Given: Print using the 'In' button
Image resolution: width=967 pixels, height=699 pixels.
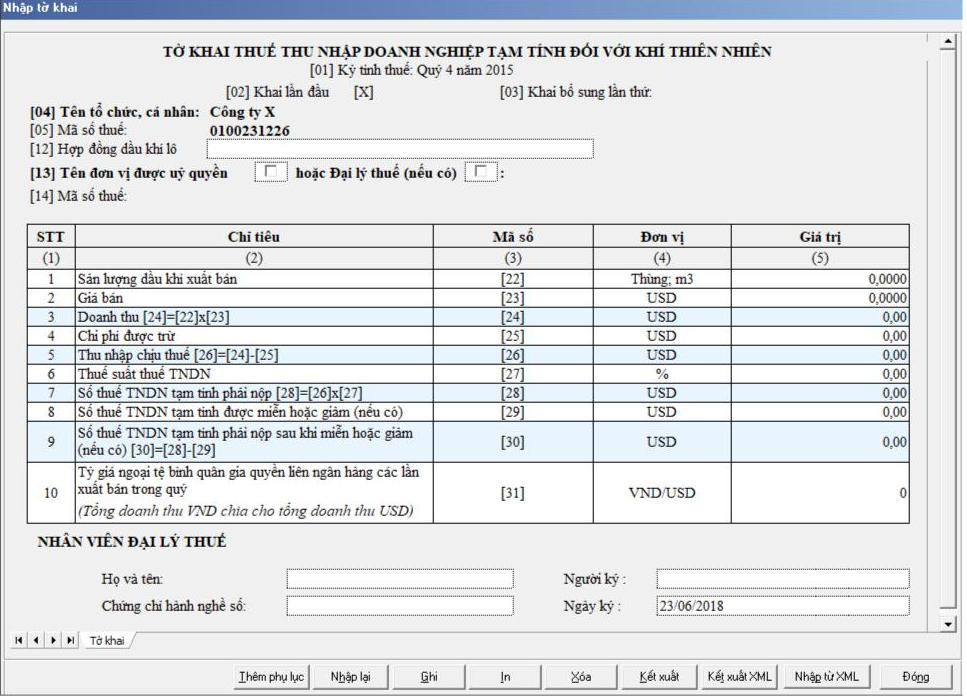Looking at the screenshot, I should coord(506,677).
